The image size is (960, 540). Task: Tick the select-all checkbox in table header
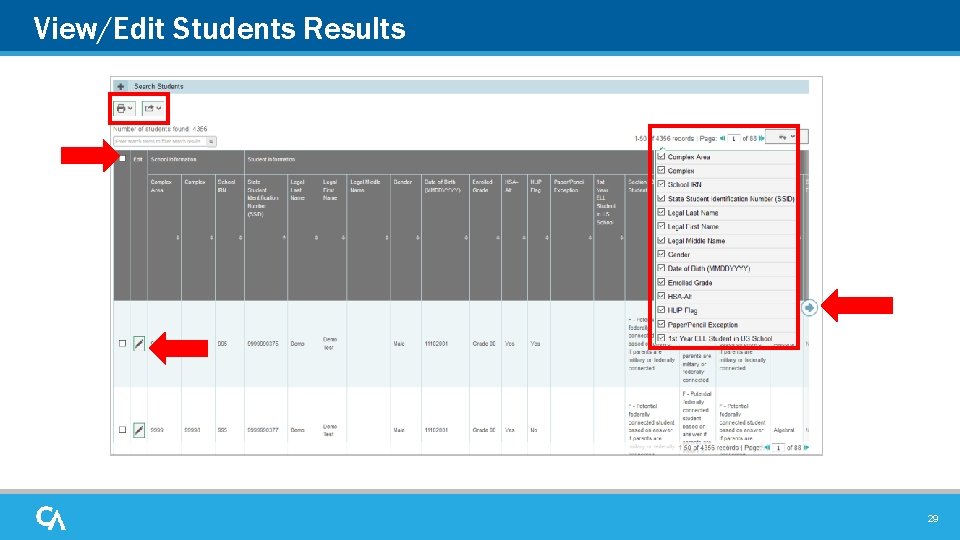(x=122, y=159)
